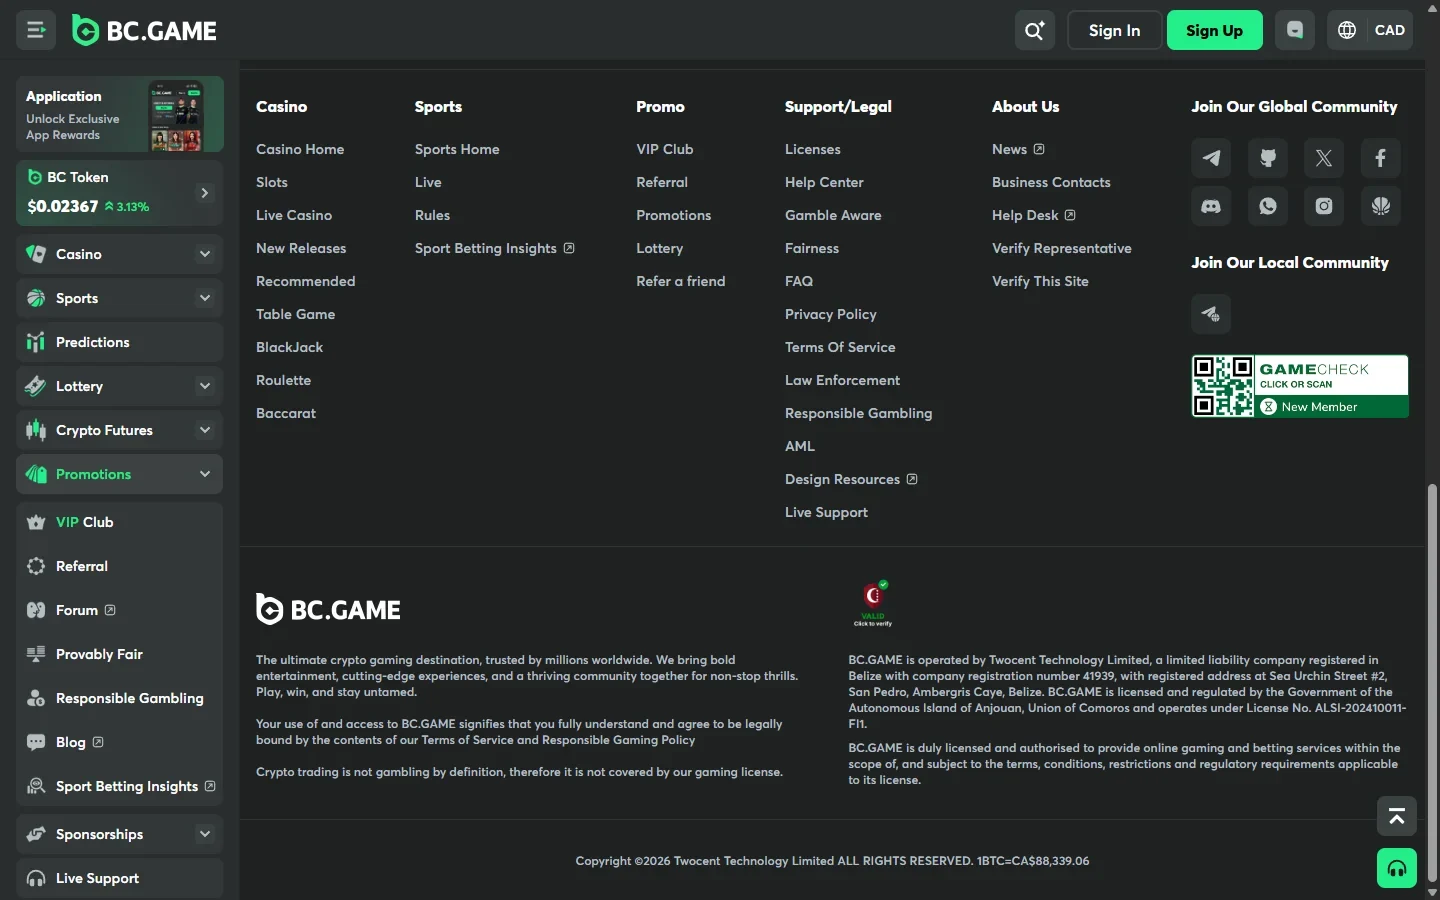The height and width of the screenshot is (900, 1440).
Task: Open Live Support in the sidebar
Action: (x=119, y=878)
